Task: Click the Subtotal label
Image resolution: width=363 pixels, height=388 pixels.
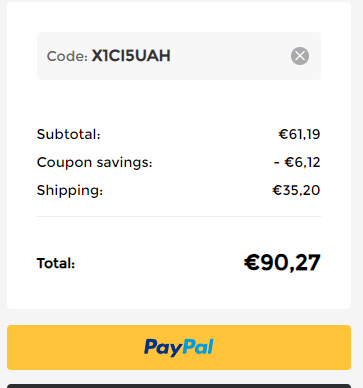Action: coord(68,134)
